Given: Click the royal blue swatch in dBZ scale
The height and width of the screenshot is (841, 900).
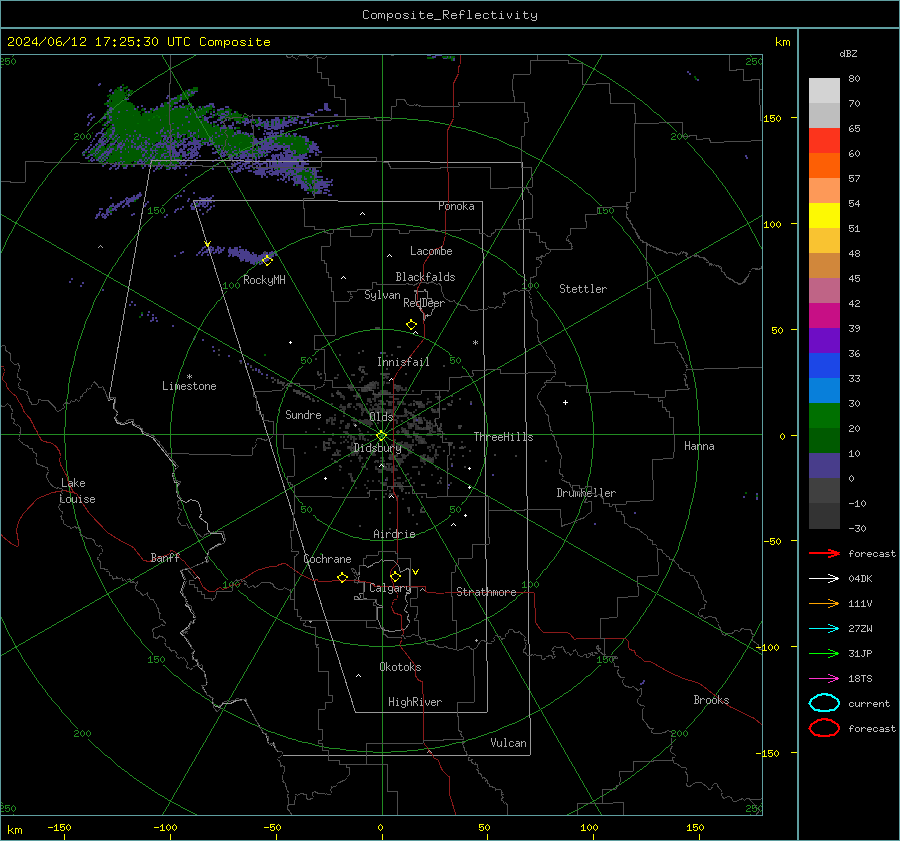Looking at the screenshot, I should 824,366.
